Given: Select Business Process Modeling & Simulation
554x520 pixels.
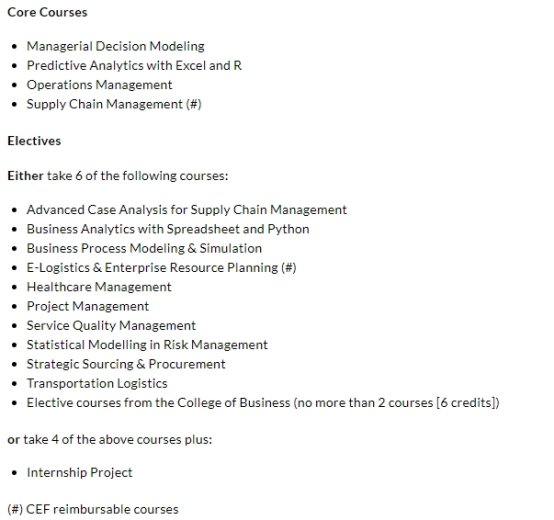Looking at the screenshot, I should pos(144,248).
